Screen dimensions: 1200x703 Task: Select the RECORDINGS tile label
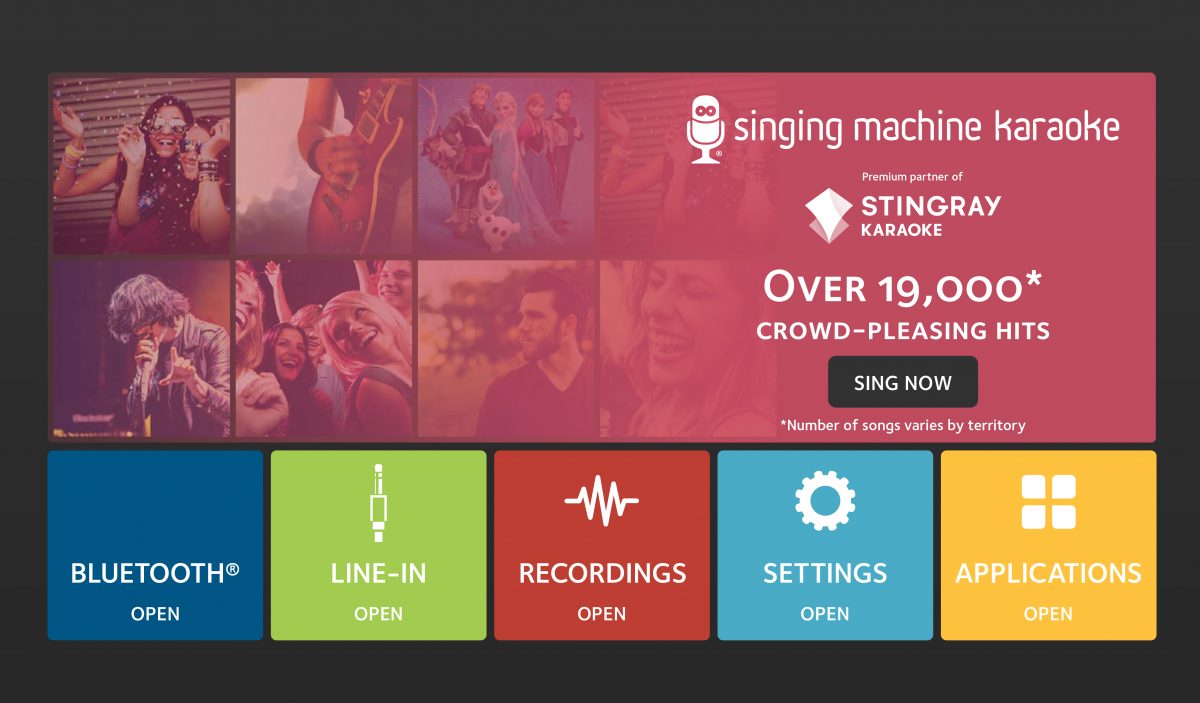click(602, 573)
